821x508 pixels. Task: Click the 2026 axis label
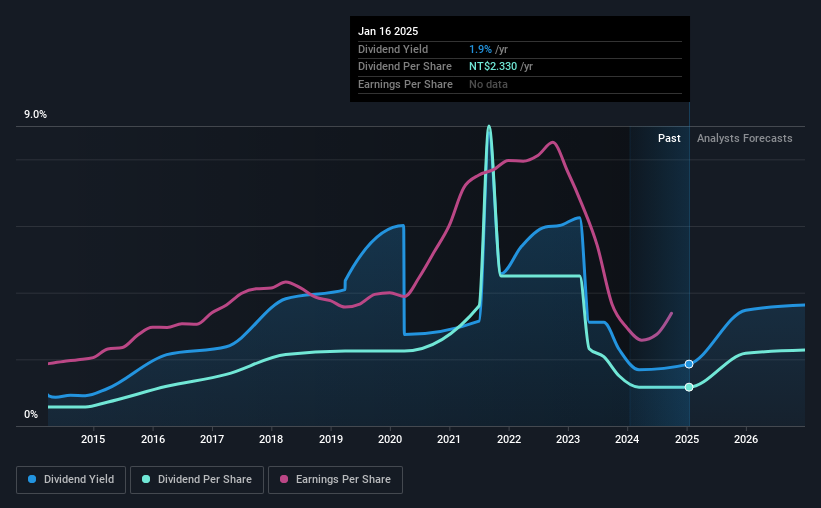(x=746, y=439)
